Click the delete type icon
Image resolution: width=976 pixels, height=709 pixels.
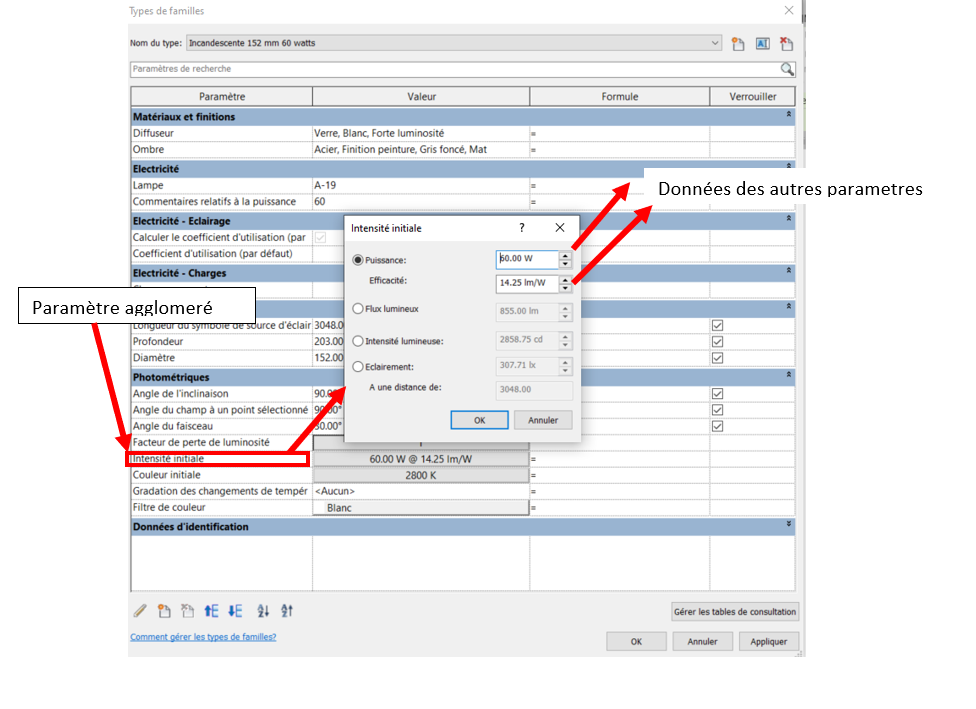(786, 44)
